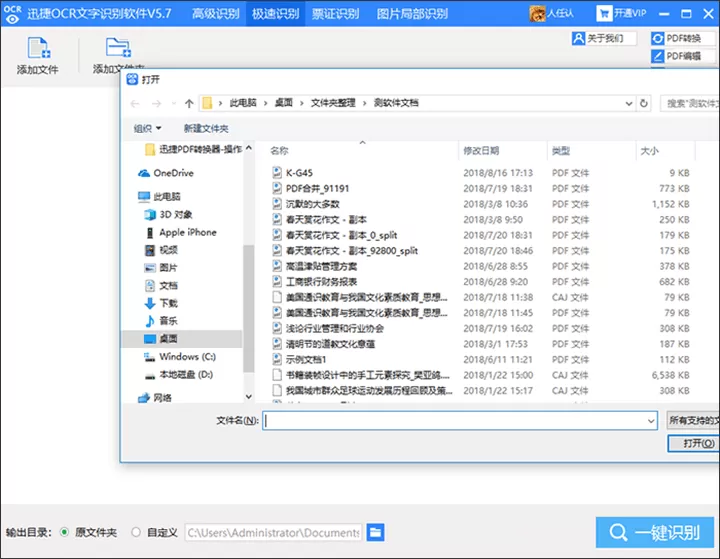Sort files by 修改日期 column header
This screenshot has width=720, height=559.
[481, 151]
